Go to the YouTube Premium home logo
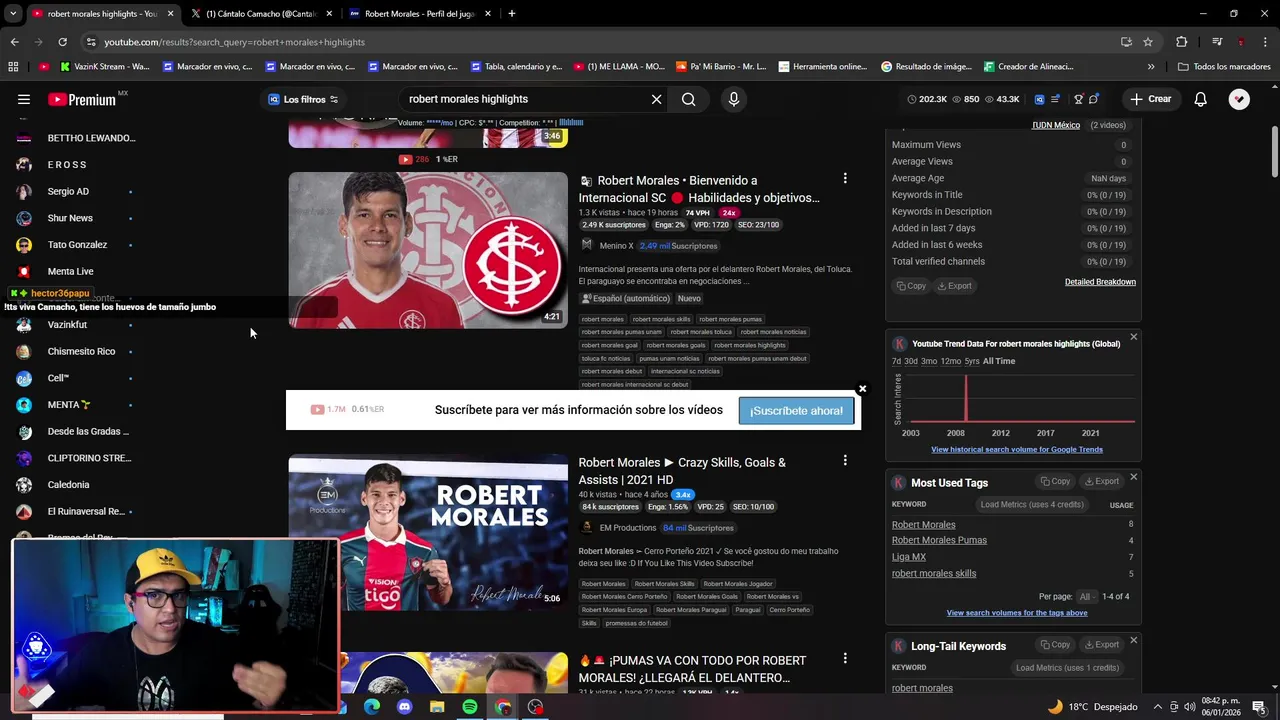Viewport: 1280px width, 720px height. tap(82, 99)
